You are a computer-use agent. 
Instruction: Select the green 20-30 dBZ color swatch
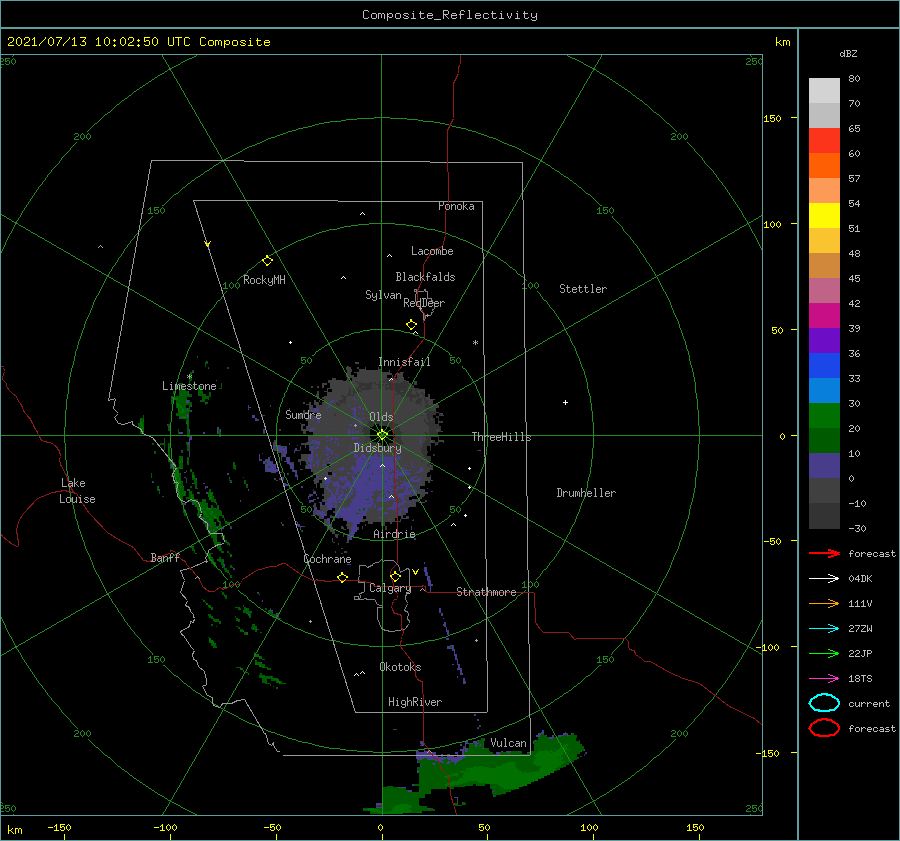click(824, 415)
